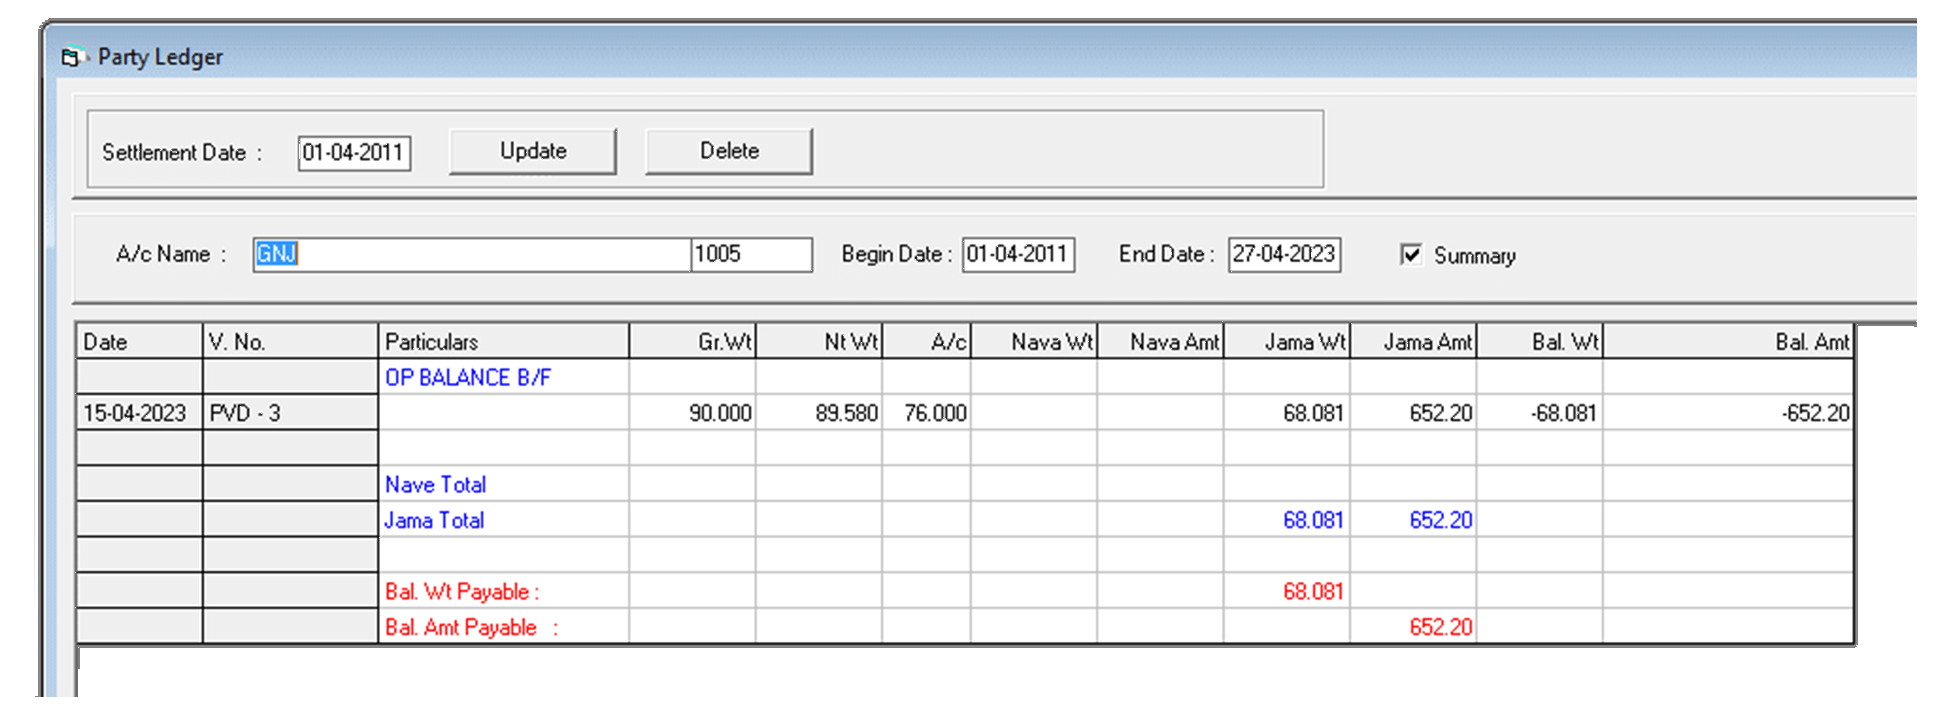Screen dimensions: 1950x709
Task: Click balance amount value -652.20
Action: pos(1816,413)
